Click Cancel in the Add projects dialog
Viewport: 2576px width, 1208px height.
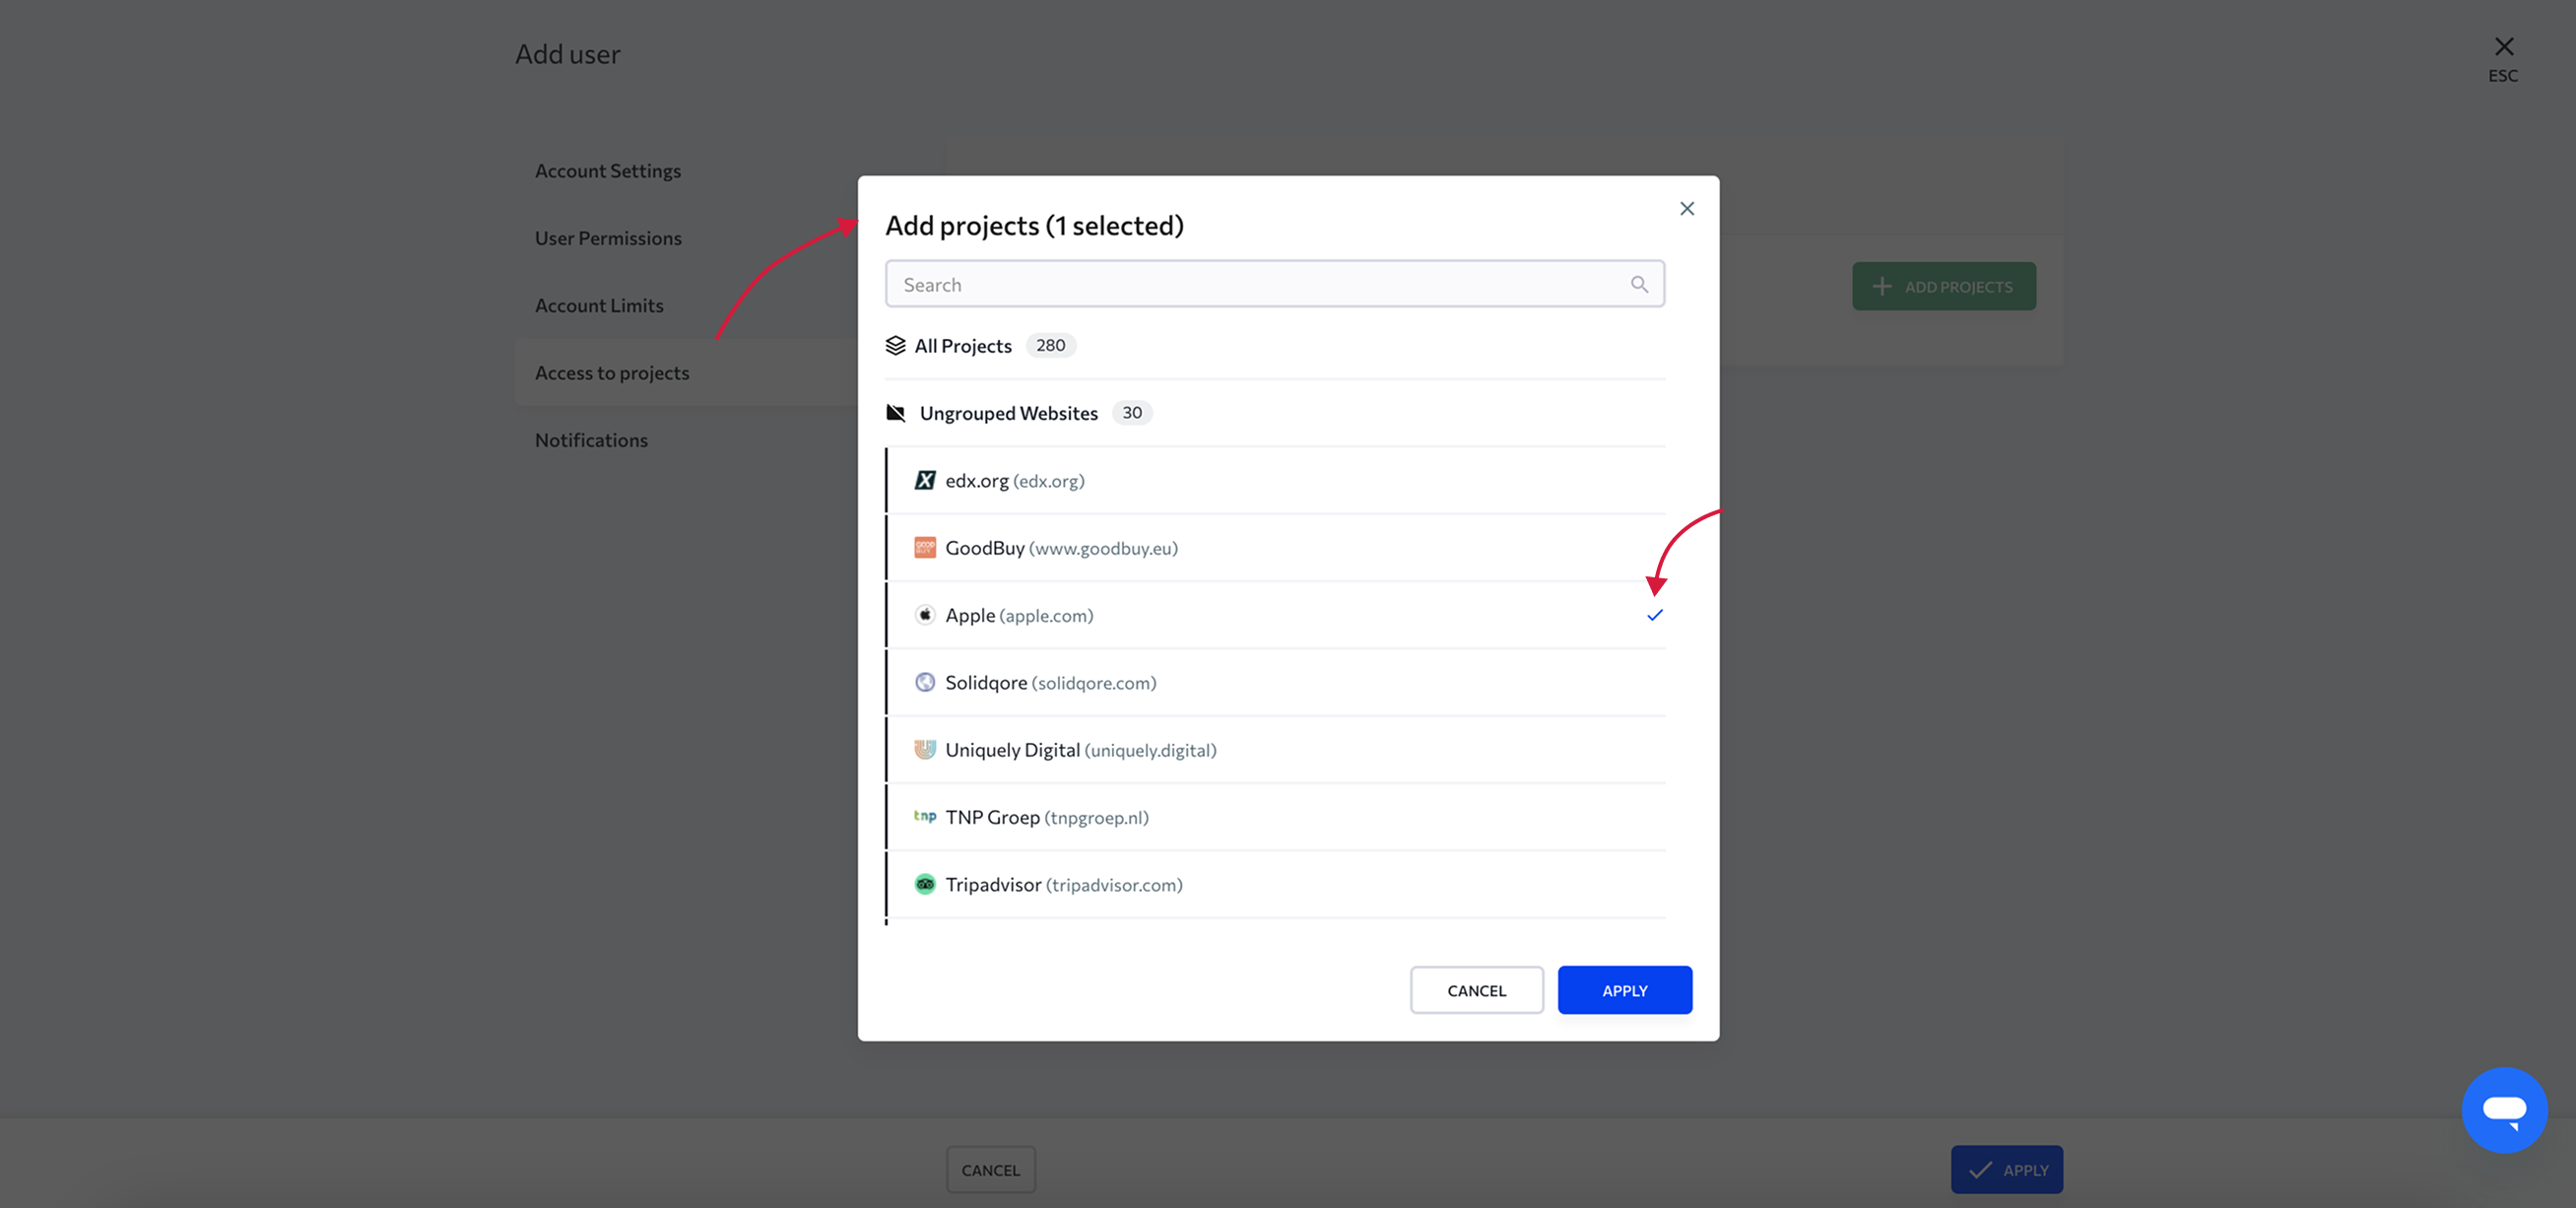(1476, 990)
